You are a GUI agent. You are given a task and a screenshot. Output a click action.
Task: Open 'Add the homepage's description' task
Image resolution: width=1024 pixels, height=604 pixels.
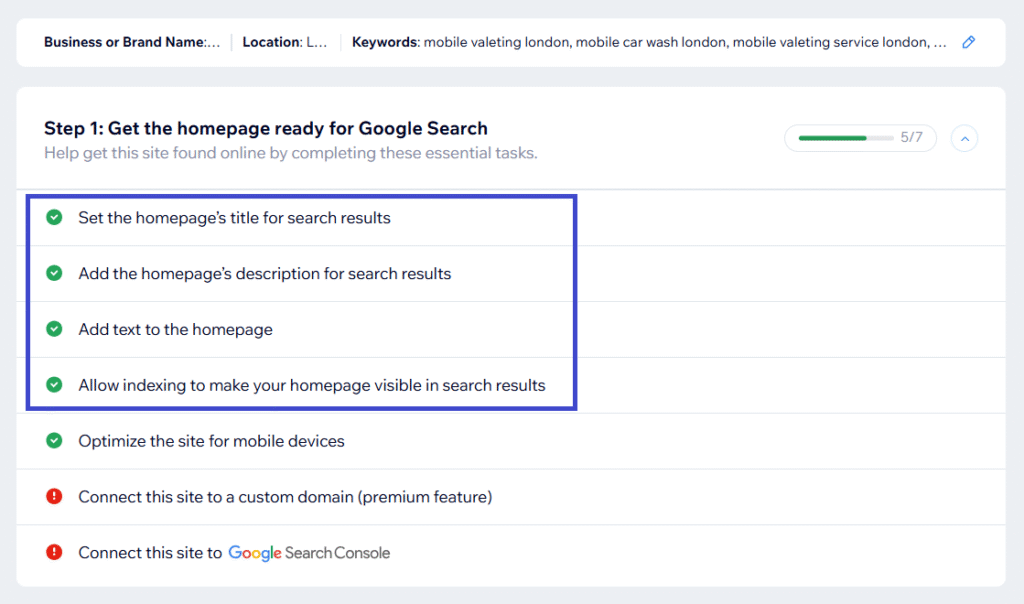coord(264,274)
